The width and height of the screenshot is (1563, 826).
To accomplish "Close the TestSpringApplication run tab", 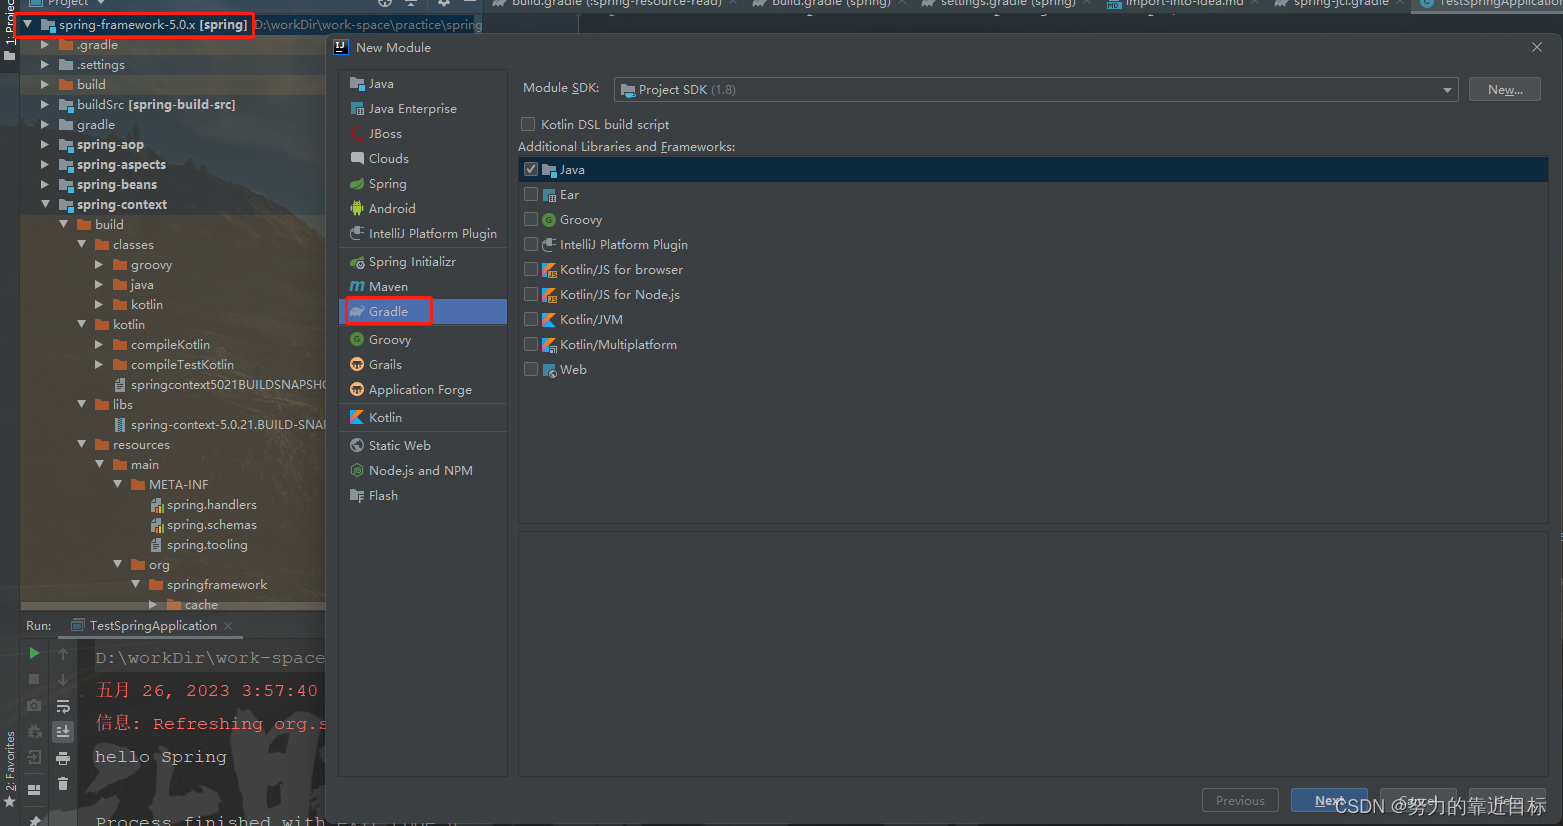I will tap(228, 626).
